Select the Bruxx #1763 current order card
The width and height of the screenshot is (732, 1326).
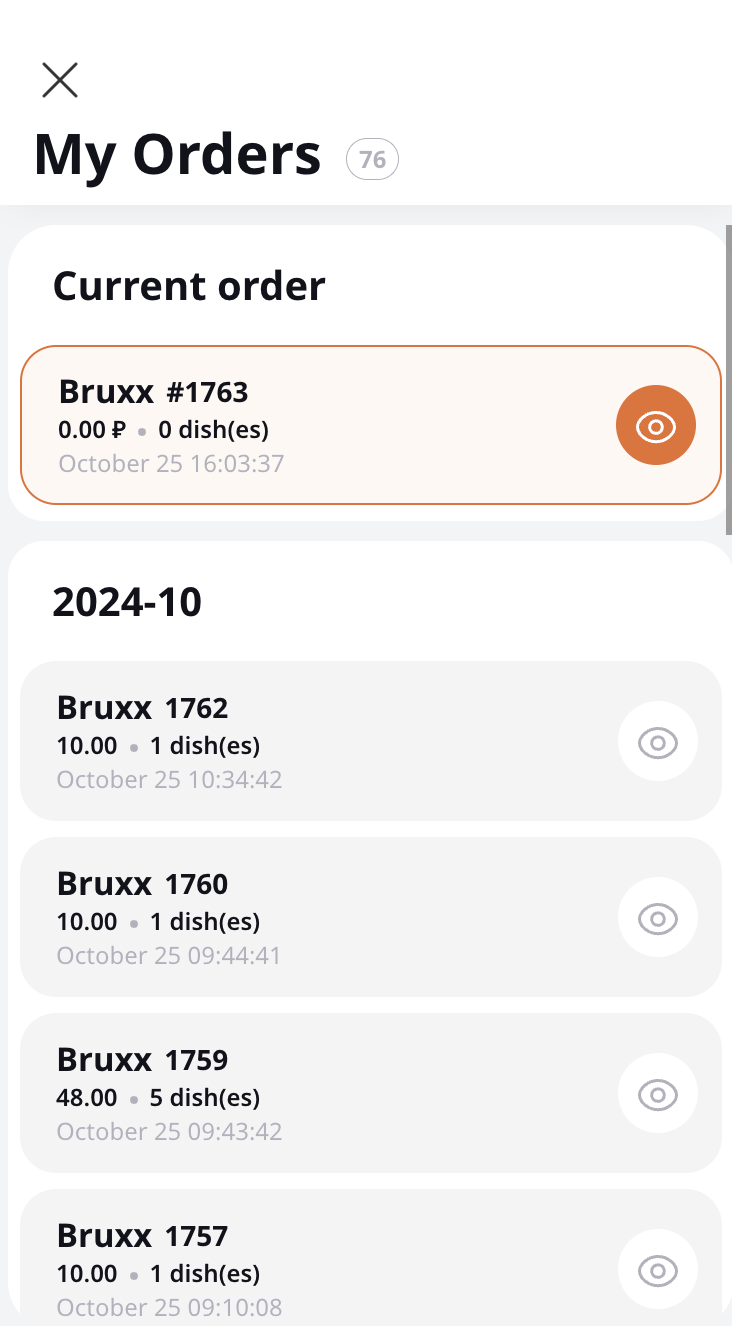coord(371,425)
